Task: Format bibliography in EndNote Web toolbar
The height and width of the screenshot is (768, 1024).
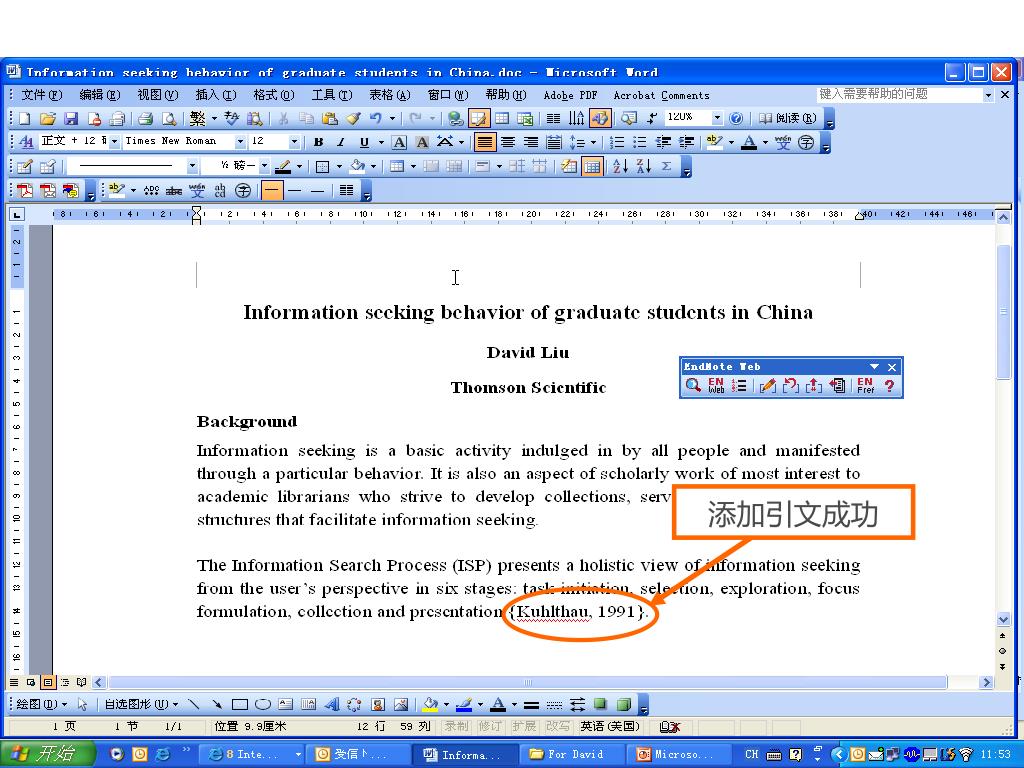Action: pos(739,385)
